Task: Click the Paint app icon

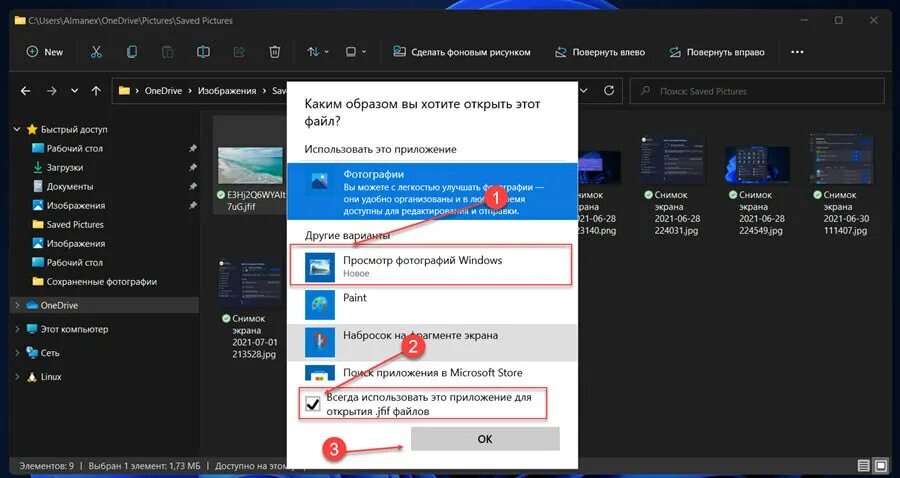Action: coord(320,305)
